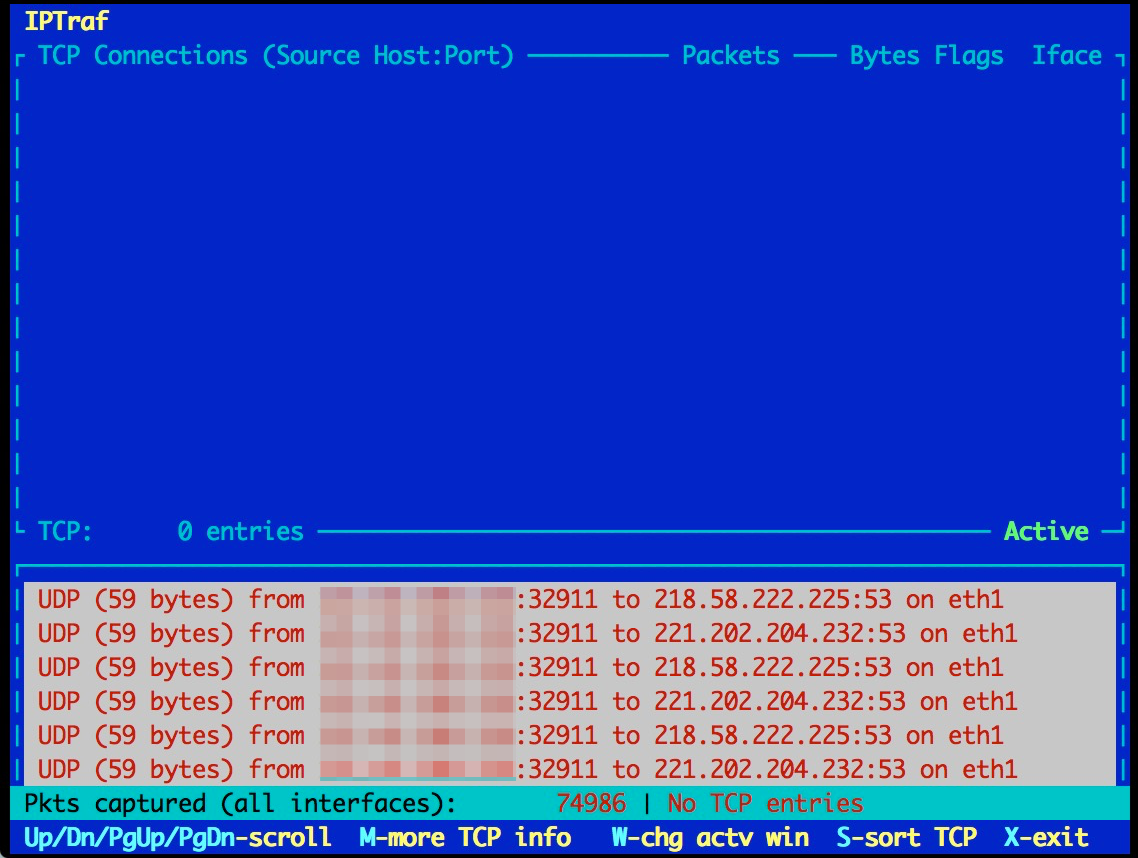Select the TCP Connections (Source Host:Port) header
Screen dimensions: 1138x858
pos(276,56)
